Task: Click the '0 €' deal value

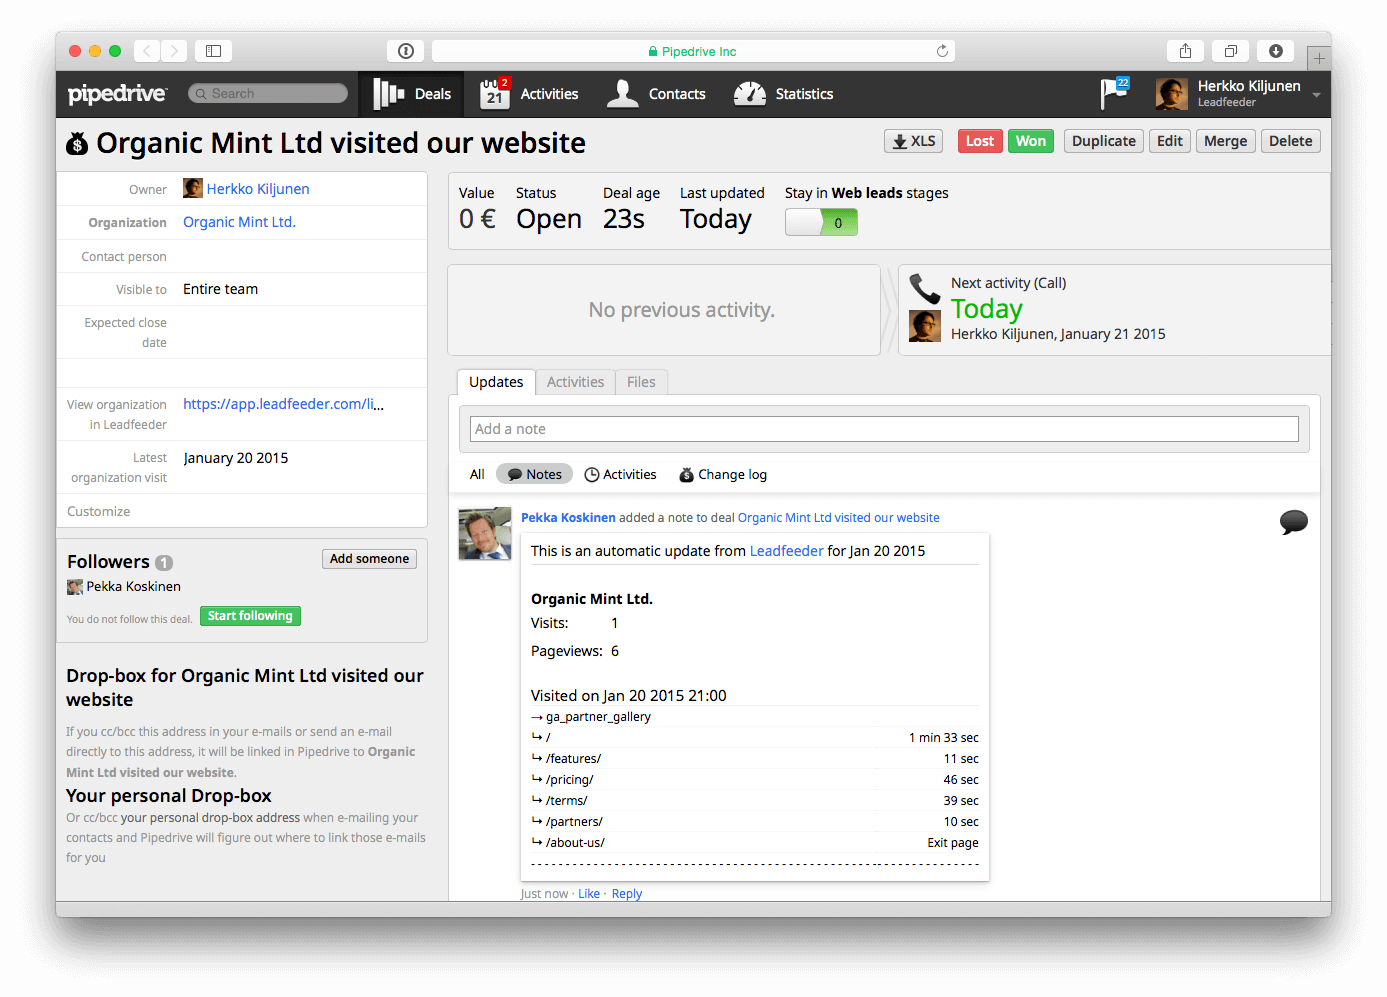Action: [477, 219]
